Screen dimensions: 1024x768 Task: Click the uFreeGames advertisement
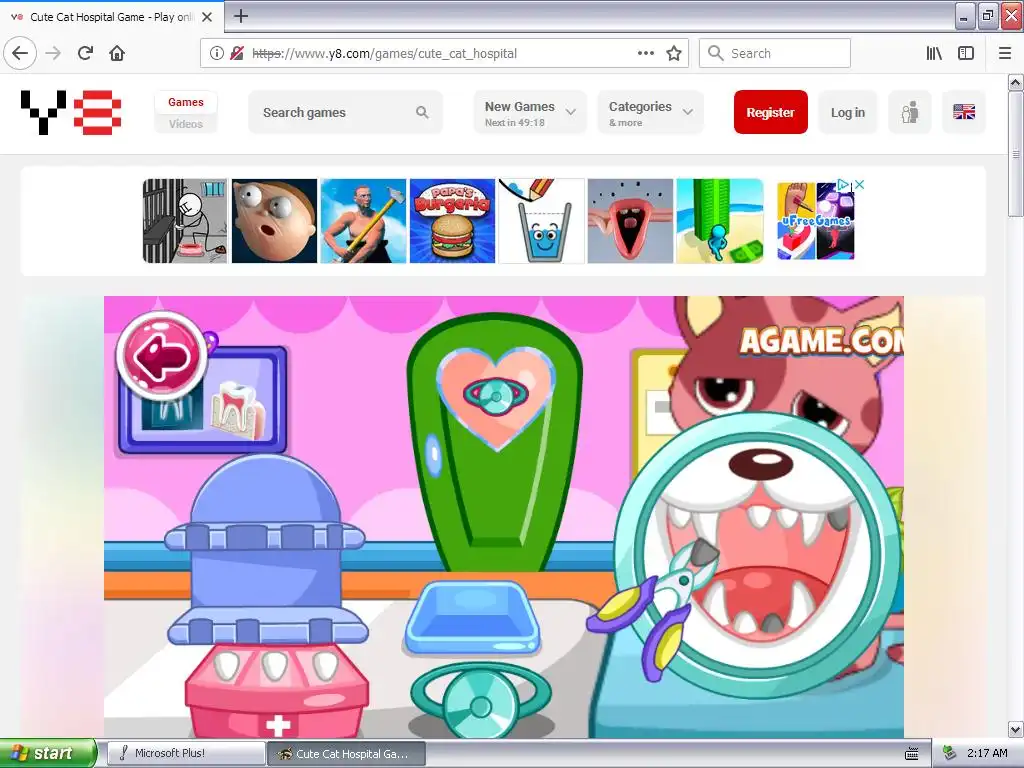tap(816, 221)
